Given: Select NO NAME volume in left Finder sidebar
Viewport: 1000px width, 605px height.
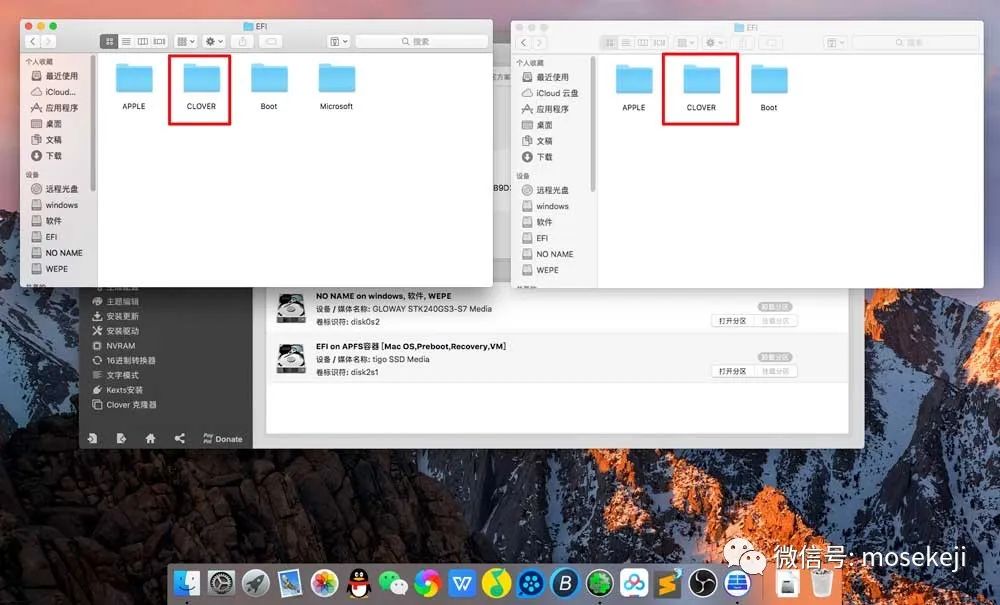Looking at the screenshot, I should point(58,252).
